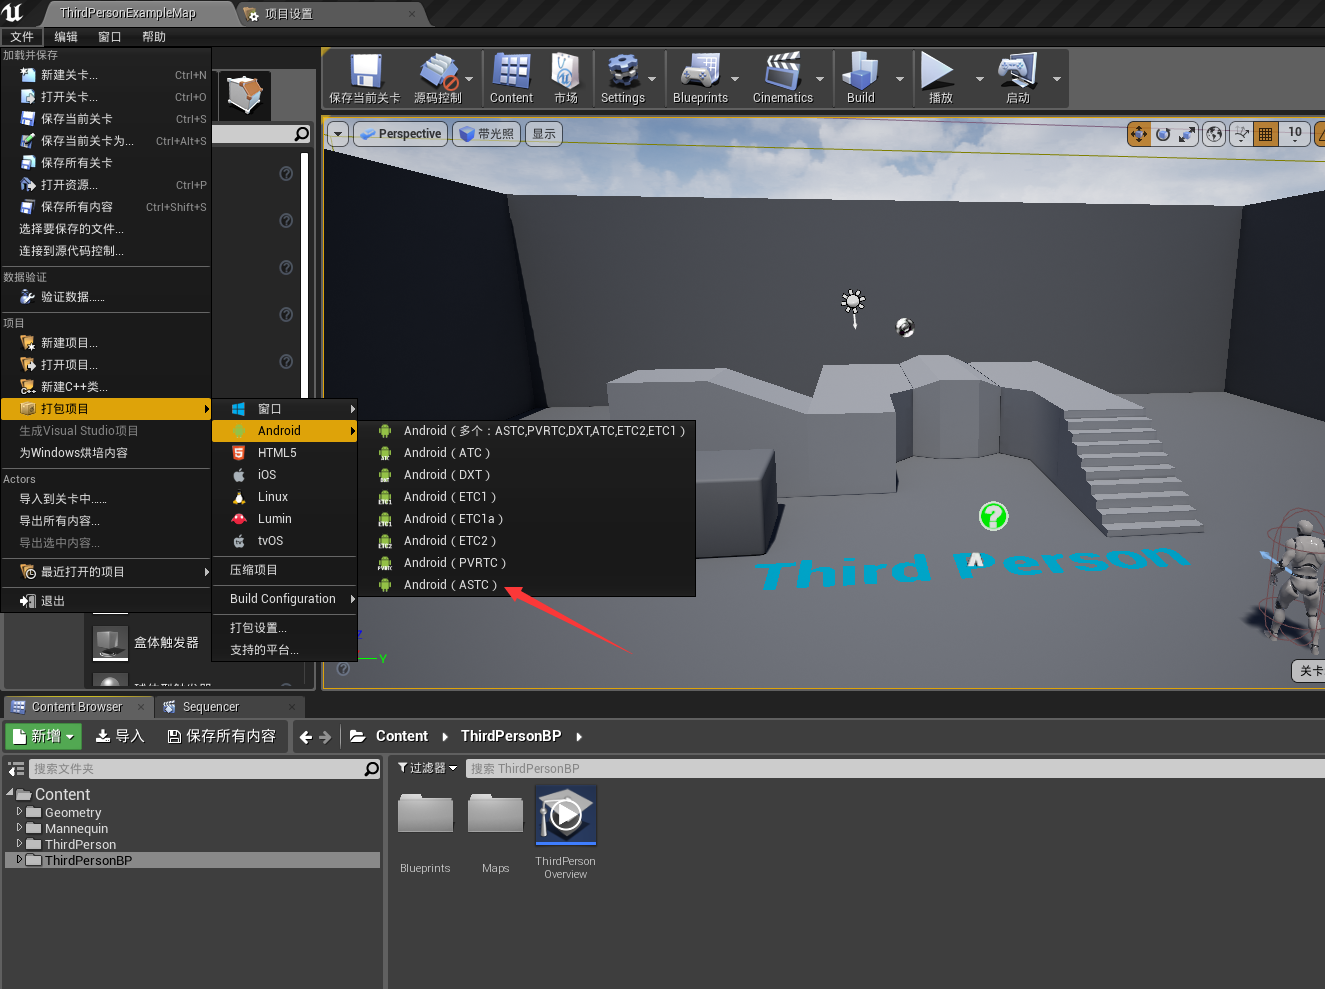Click the Import button in Content Browser
This screenshot has width=1325, height=989.
coord(120,736)
